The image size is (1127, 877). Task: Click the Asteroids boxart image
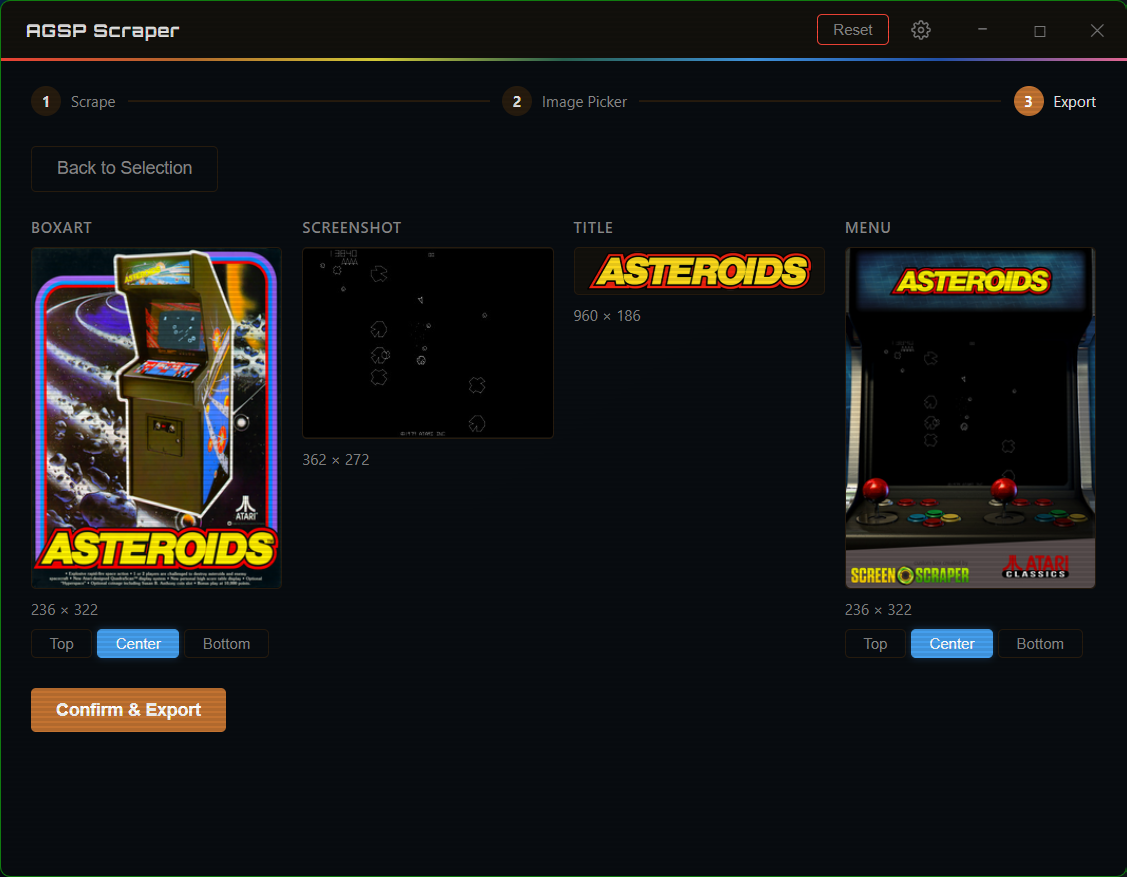click(156, 418)
